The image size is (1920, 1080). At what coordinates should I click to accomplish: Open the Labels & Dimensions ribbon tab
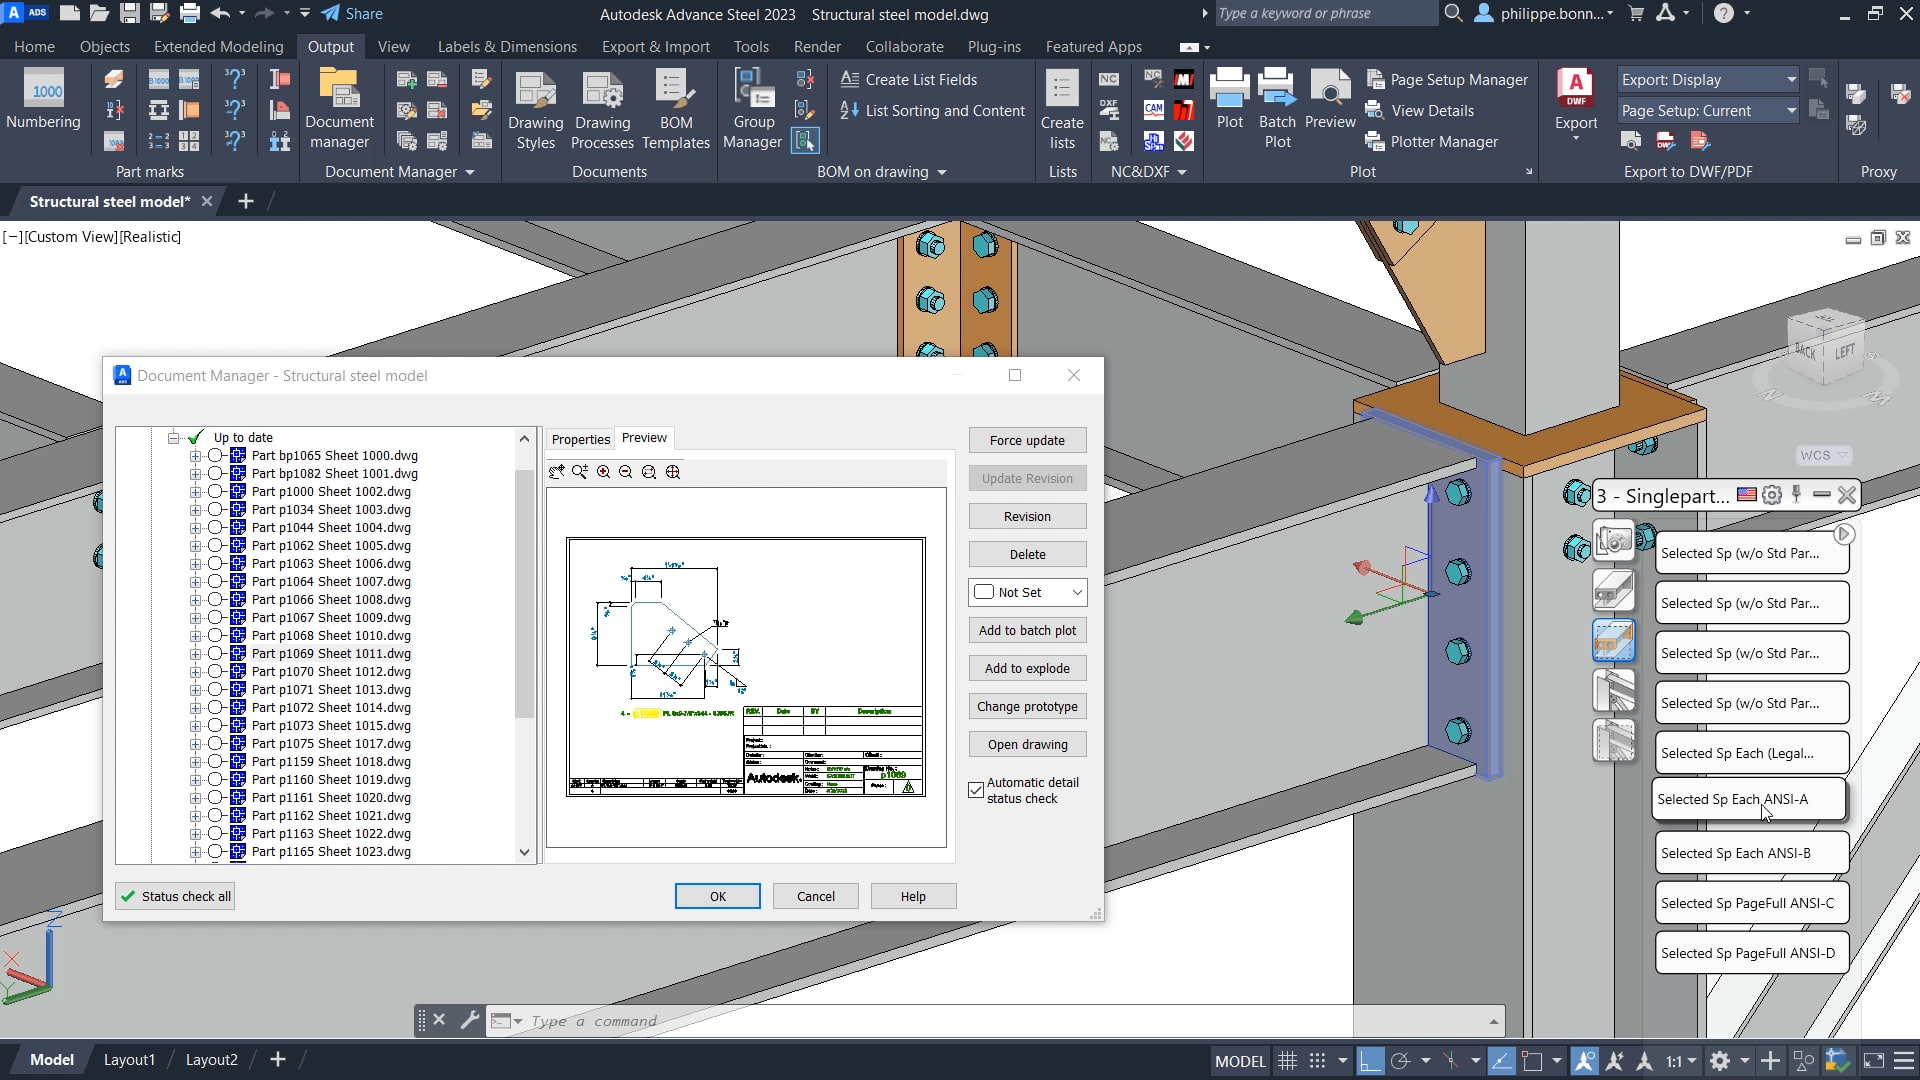click(507, 46)
